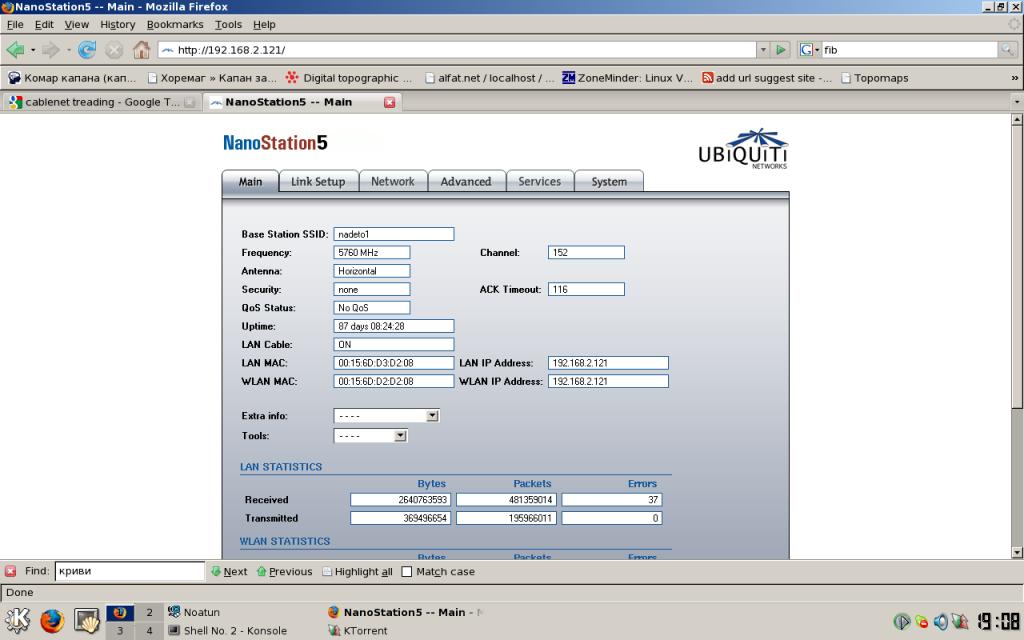Click the volume speaker tray icon
This screenshot has height=640, width=1024.
[940, 622]
